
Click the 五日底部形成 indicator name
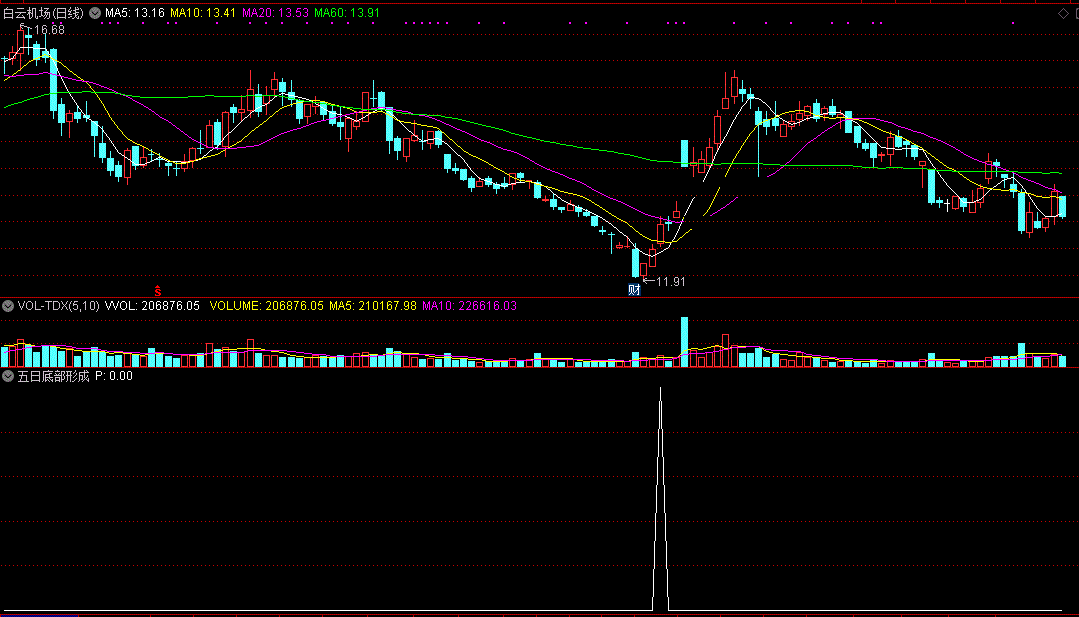[x=53, y=376]
